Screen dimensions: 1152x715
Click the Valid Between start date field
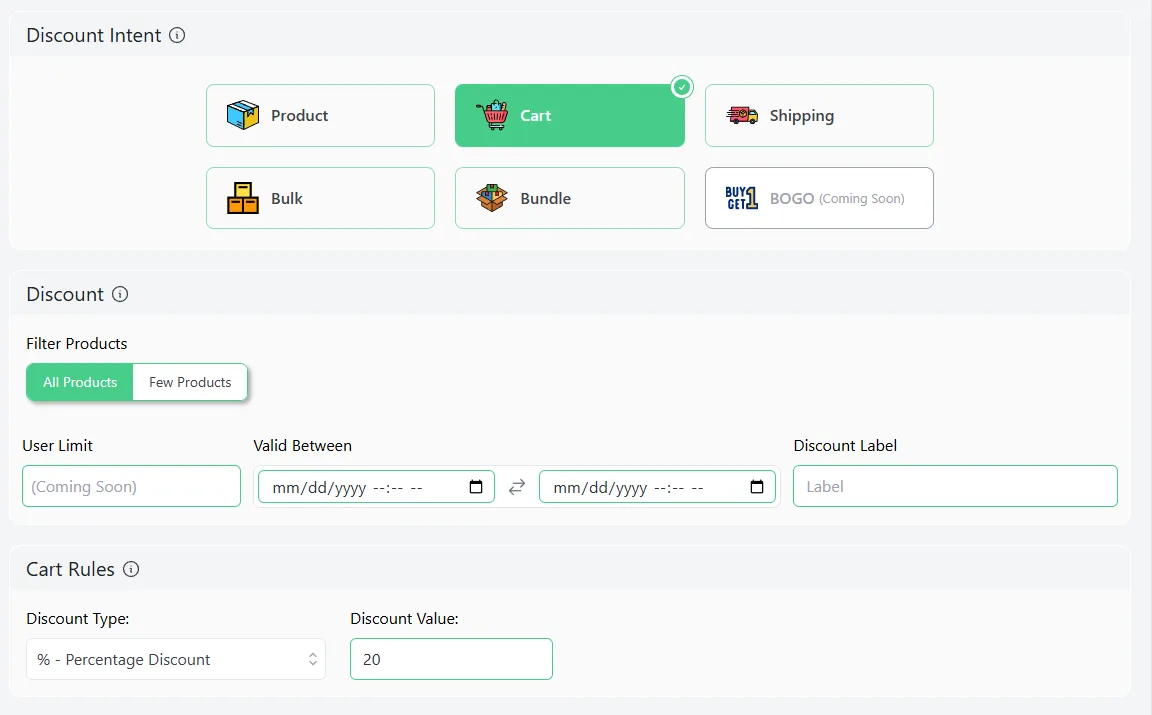click(376, 486)
